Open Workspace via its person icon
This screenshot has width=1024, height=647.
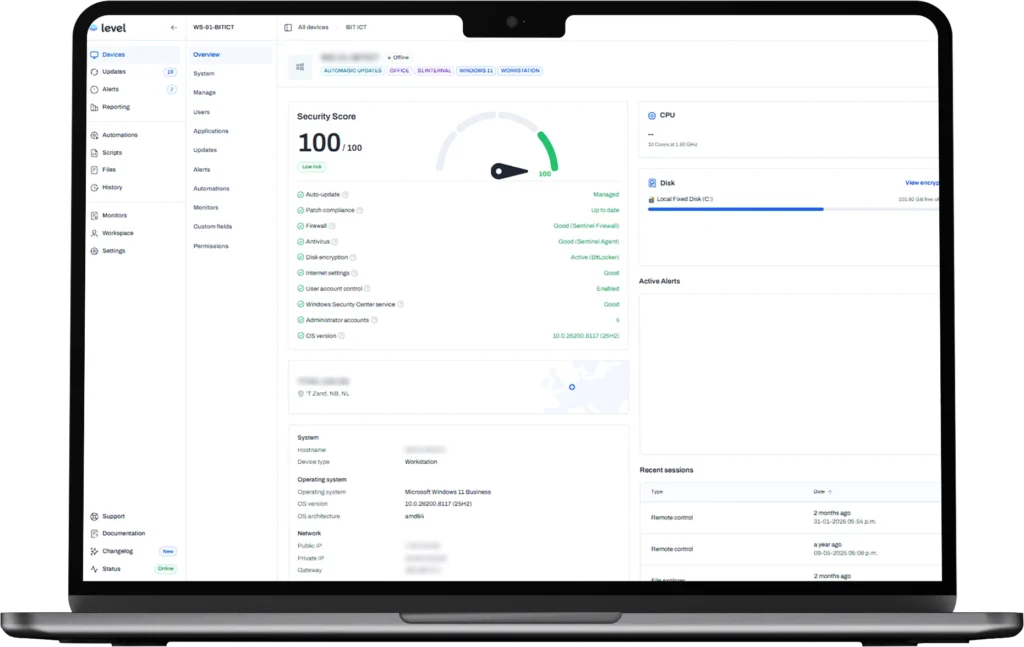[x=94, y=233]
